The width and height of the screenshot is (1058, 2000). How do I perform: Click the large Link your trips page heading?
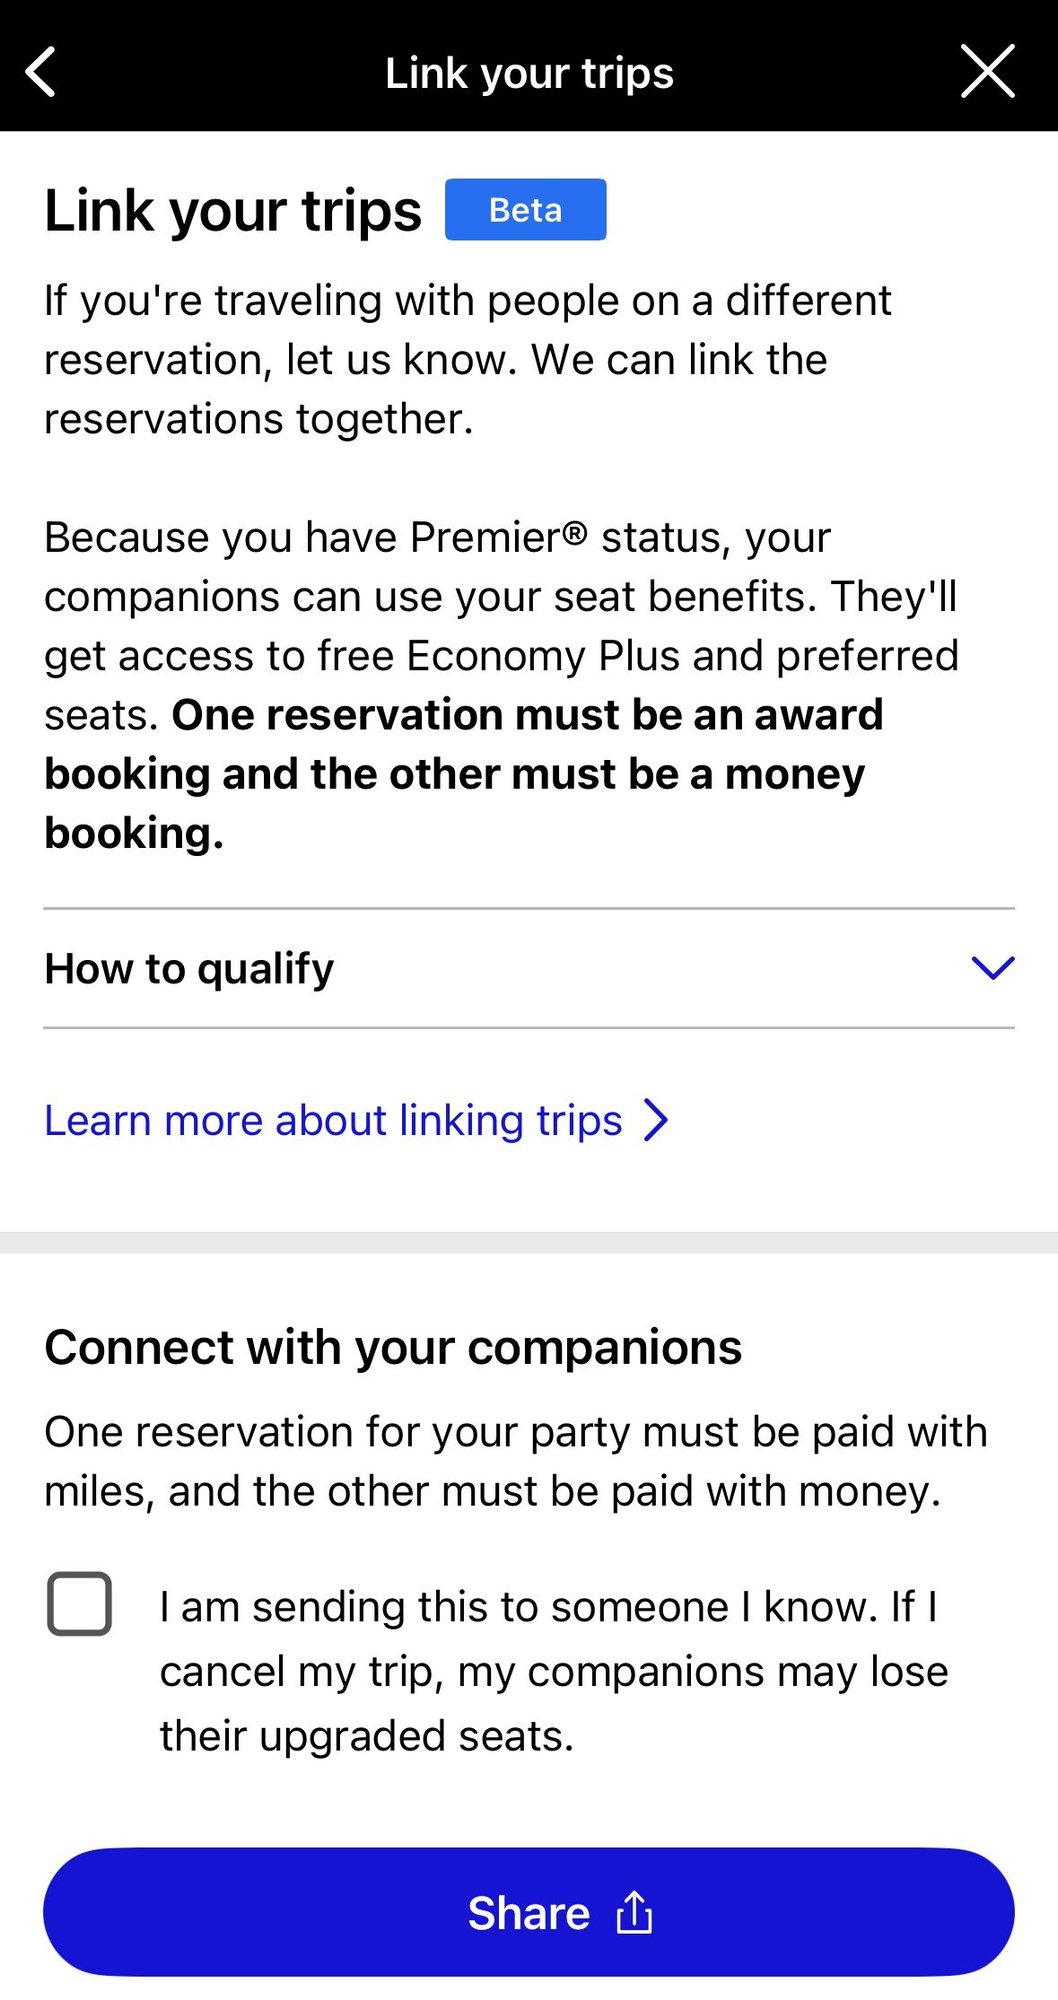click(x=233, y=211)
